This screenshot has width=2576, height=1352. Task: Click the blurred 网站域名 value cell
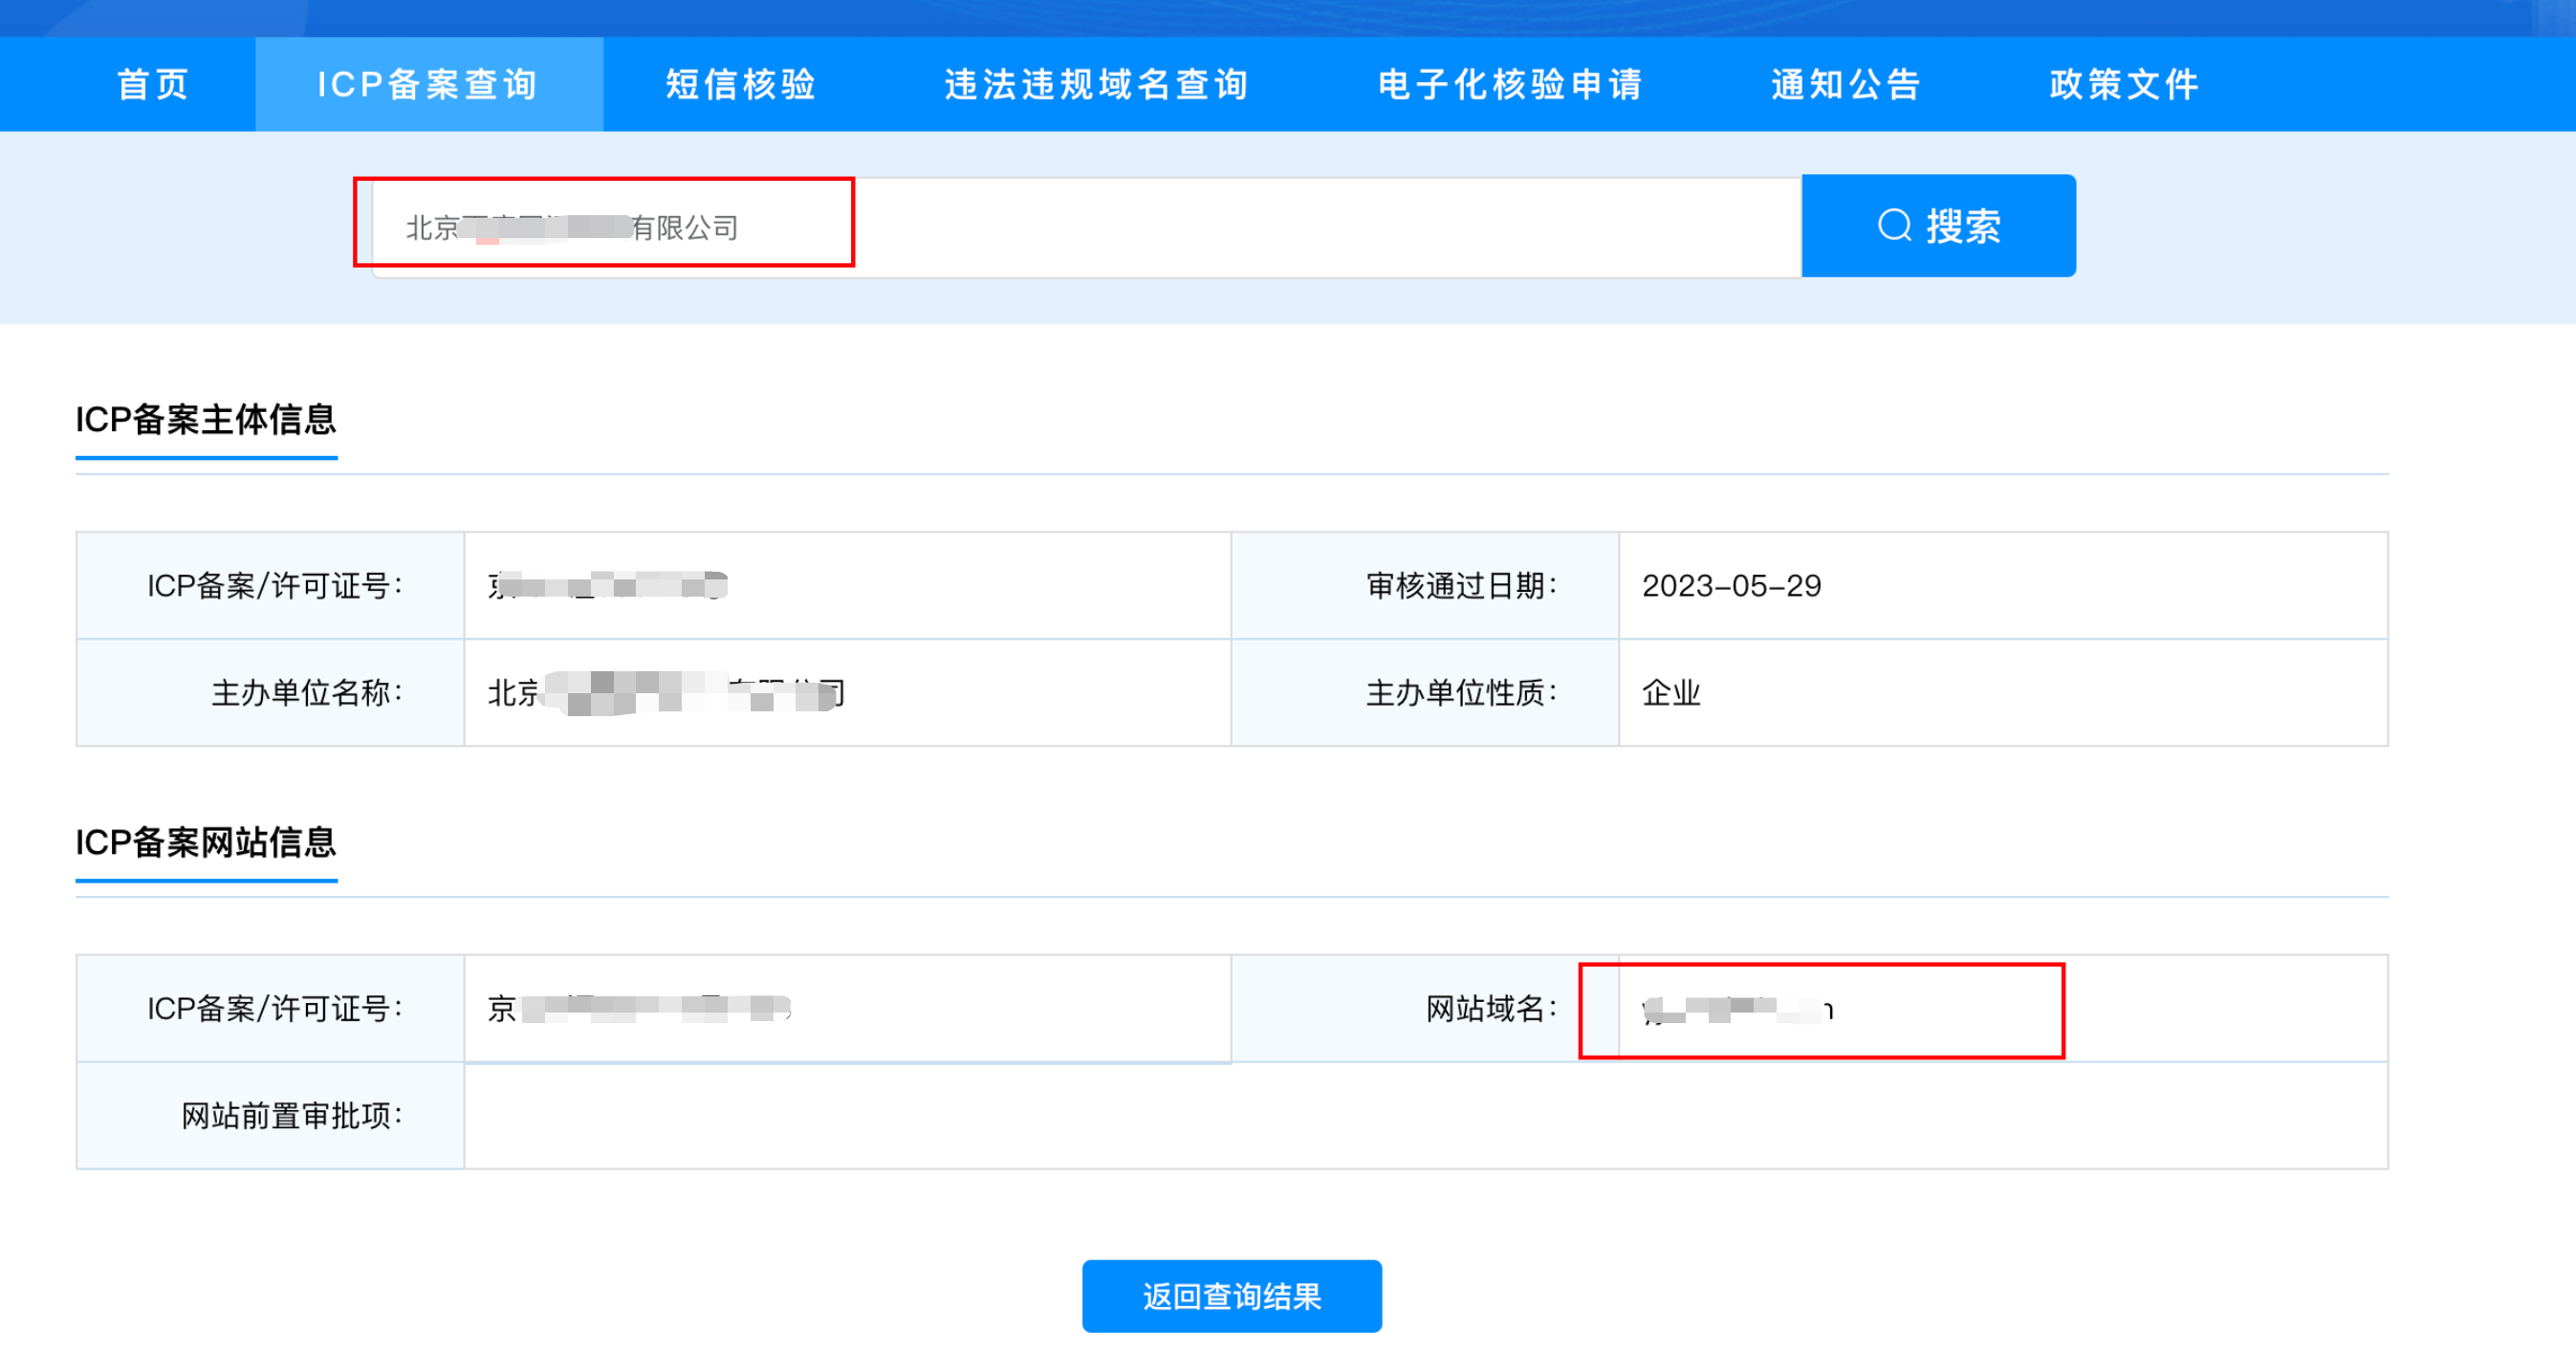pos(1738,1010)
